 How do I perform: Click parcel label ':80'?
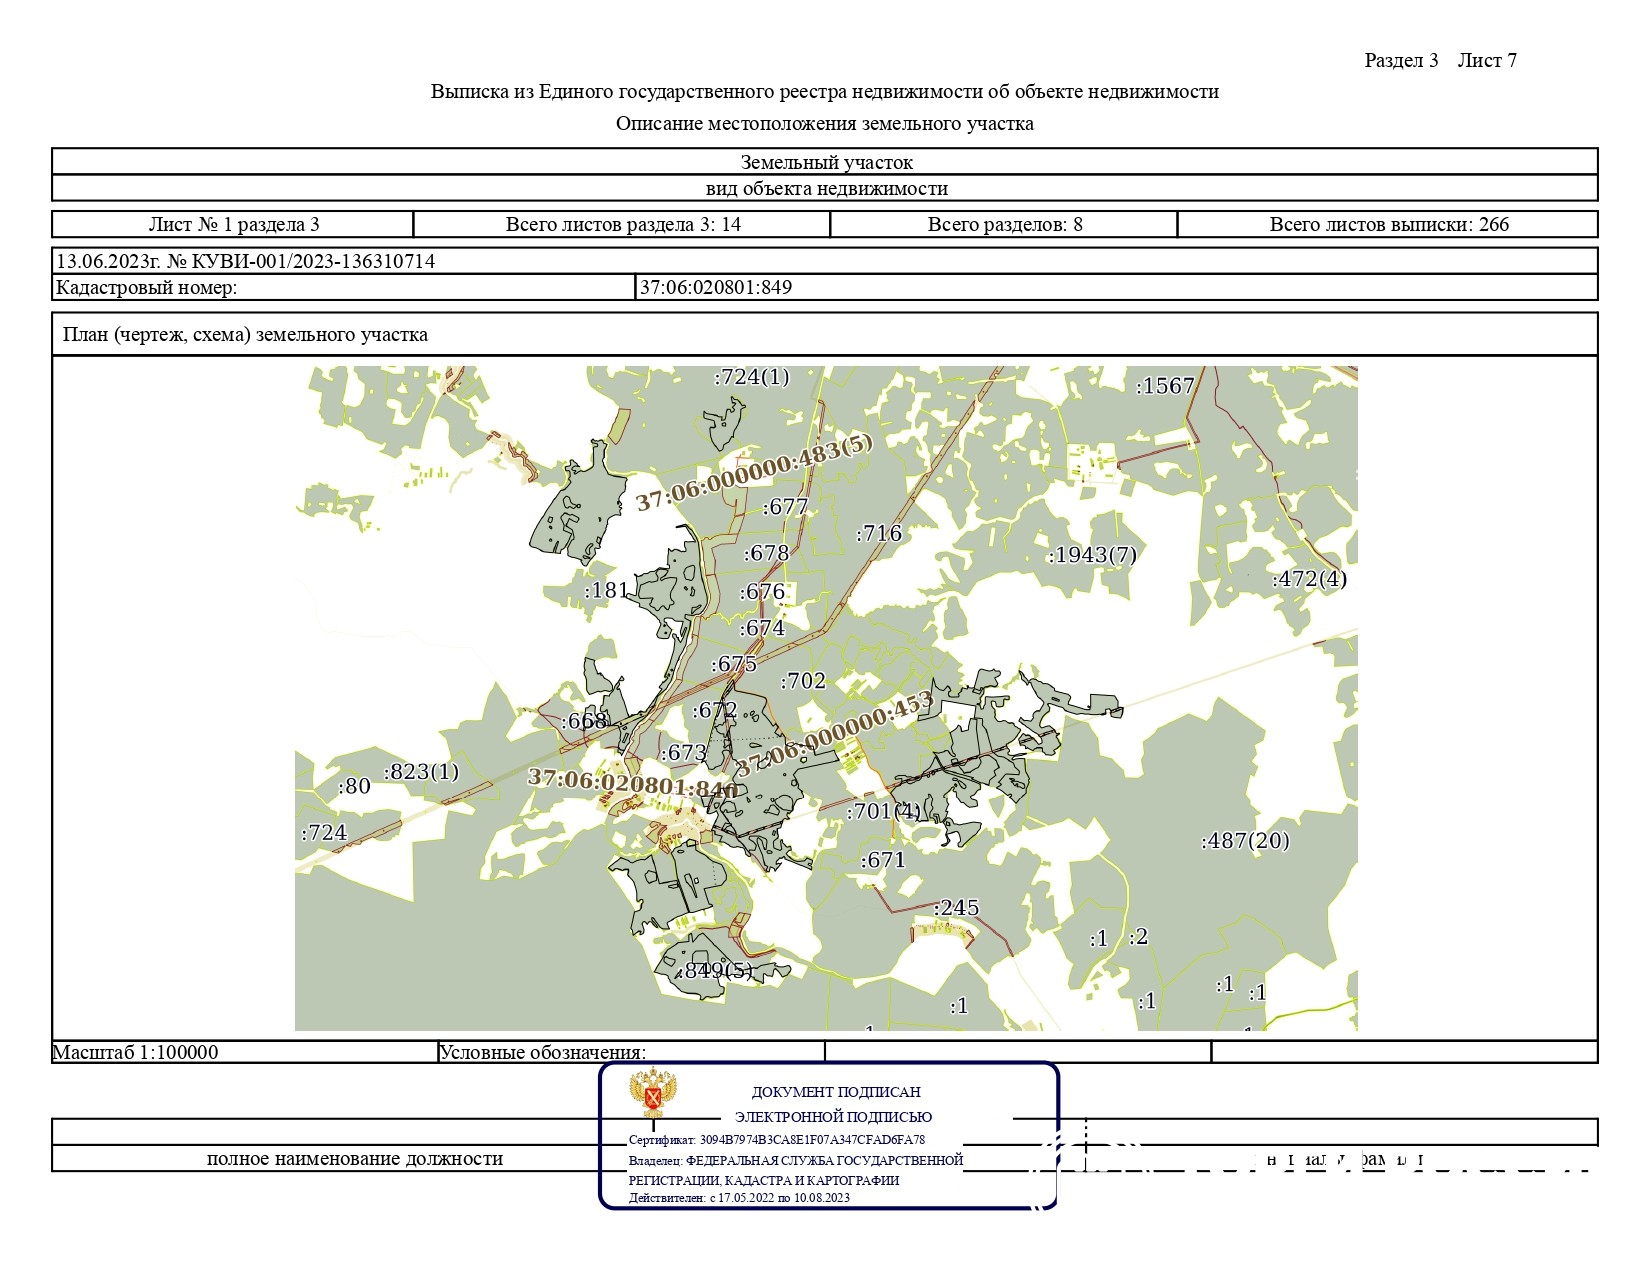click(x=355, y=787)
